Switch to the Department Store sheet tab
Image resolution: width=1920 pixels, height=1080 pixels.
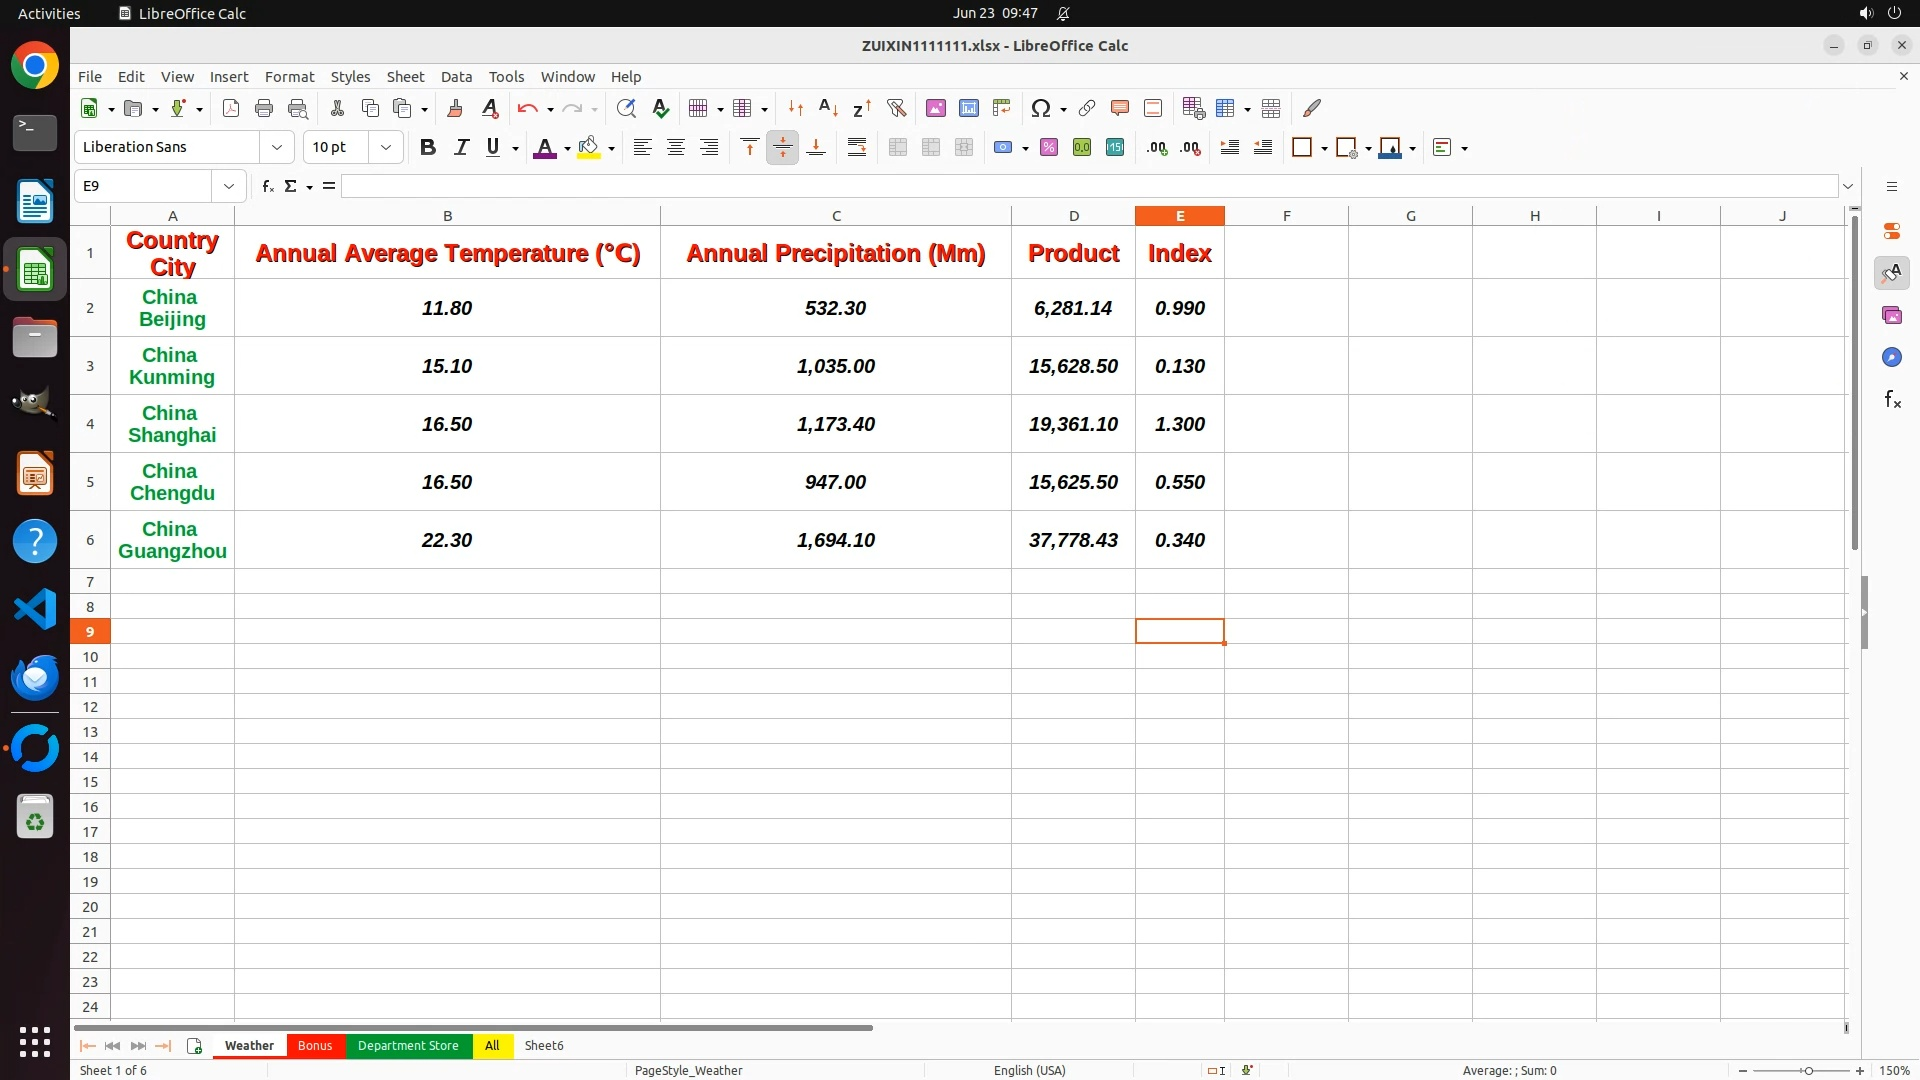pos(408,1045)
